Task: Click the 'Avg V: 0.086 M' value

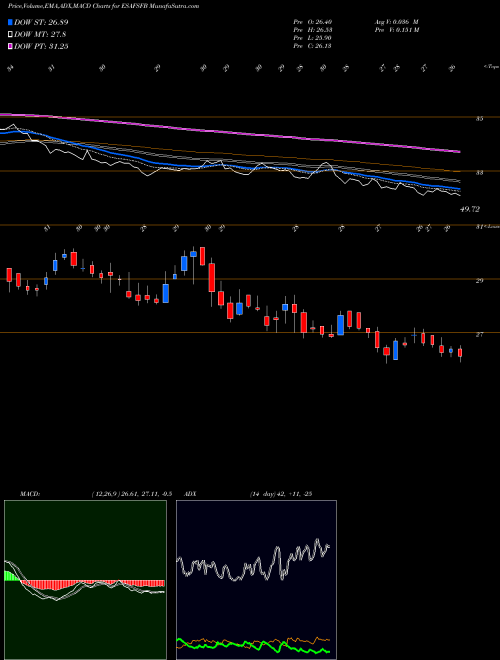Action: pos(396,22)
